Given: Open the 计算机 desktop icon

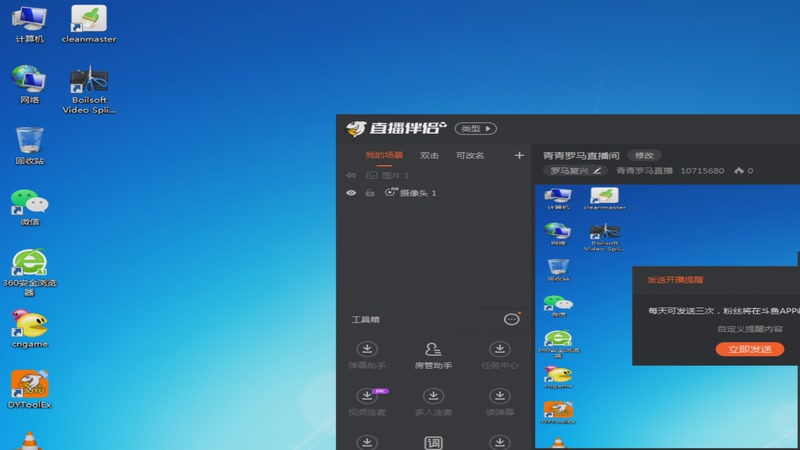Looking at the screenshot, I should click(30, 24).
